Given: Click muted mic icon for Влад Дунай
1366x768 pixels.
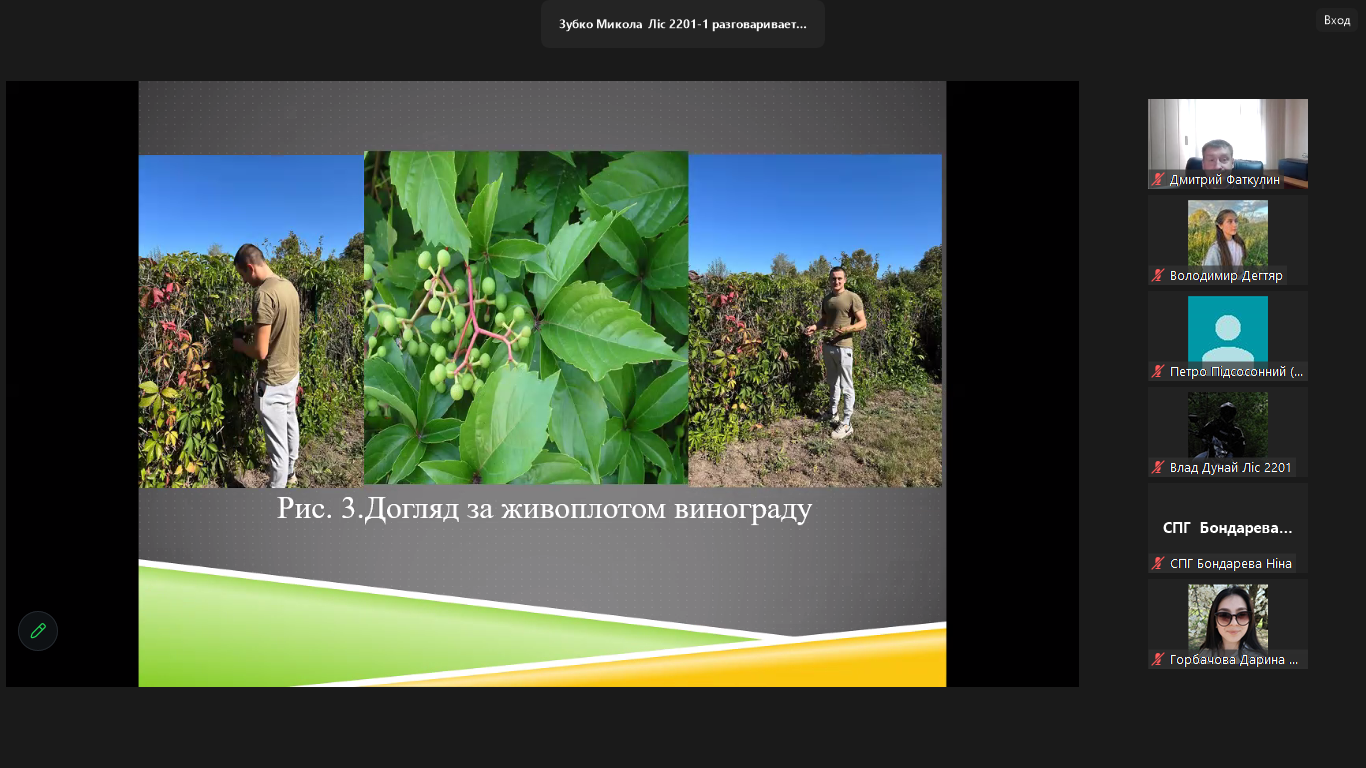Looking at the screenshot, I should tap(1159, 468).
